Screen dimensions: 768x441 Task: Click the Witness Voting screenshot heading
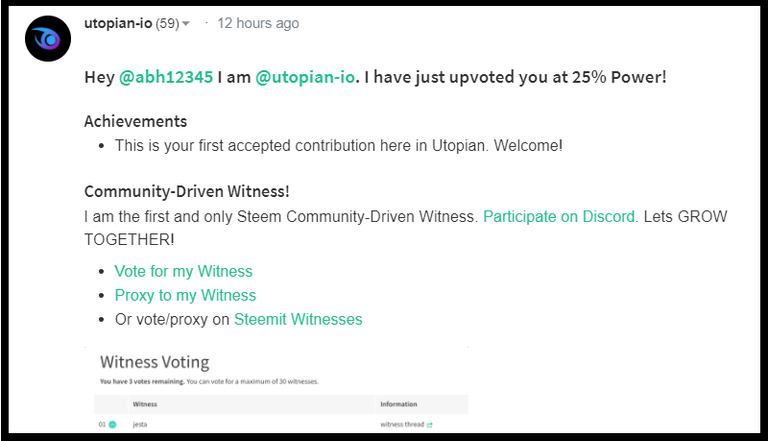(155, 362)
